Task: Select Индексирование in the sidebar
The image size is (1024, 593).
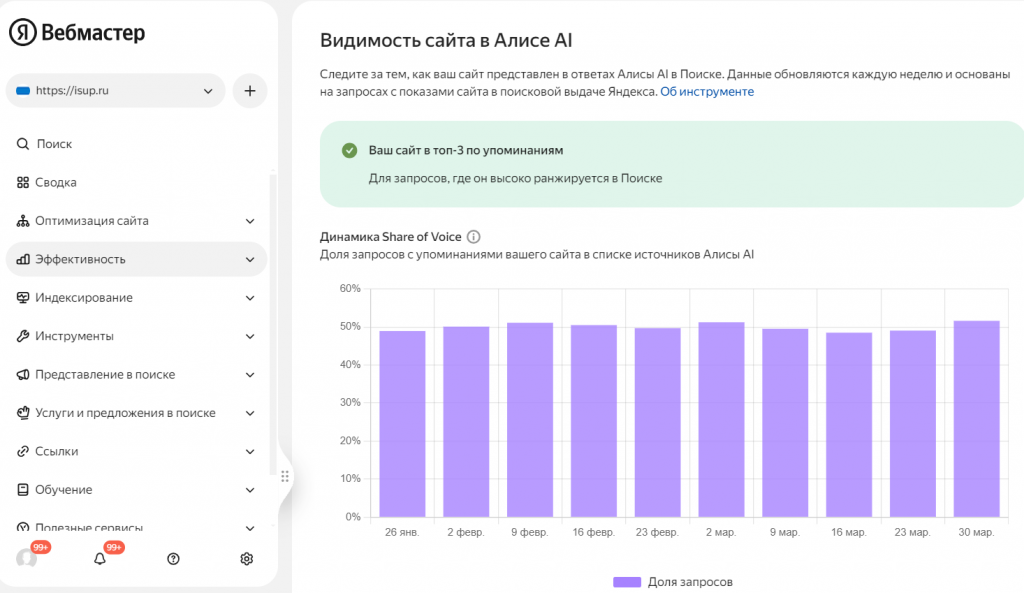Action: tap(84, 298)
